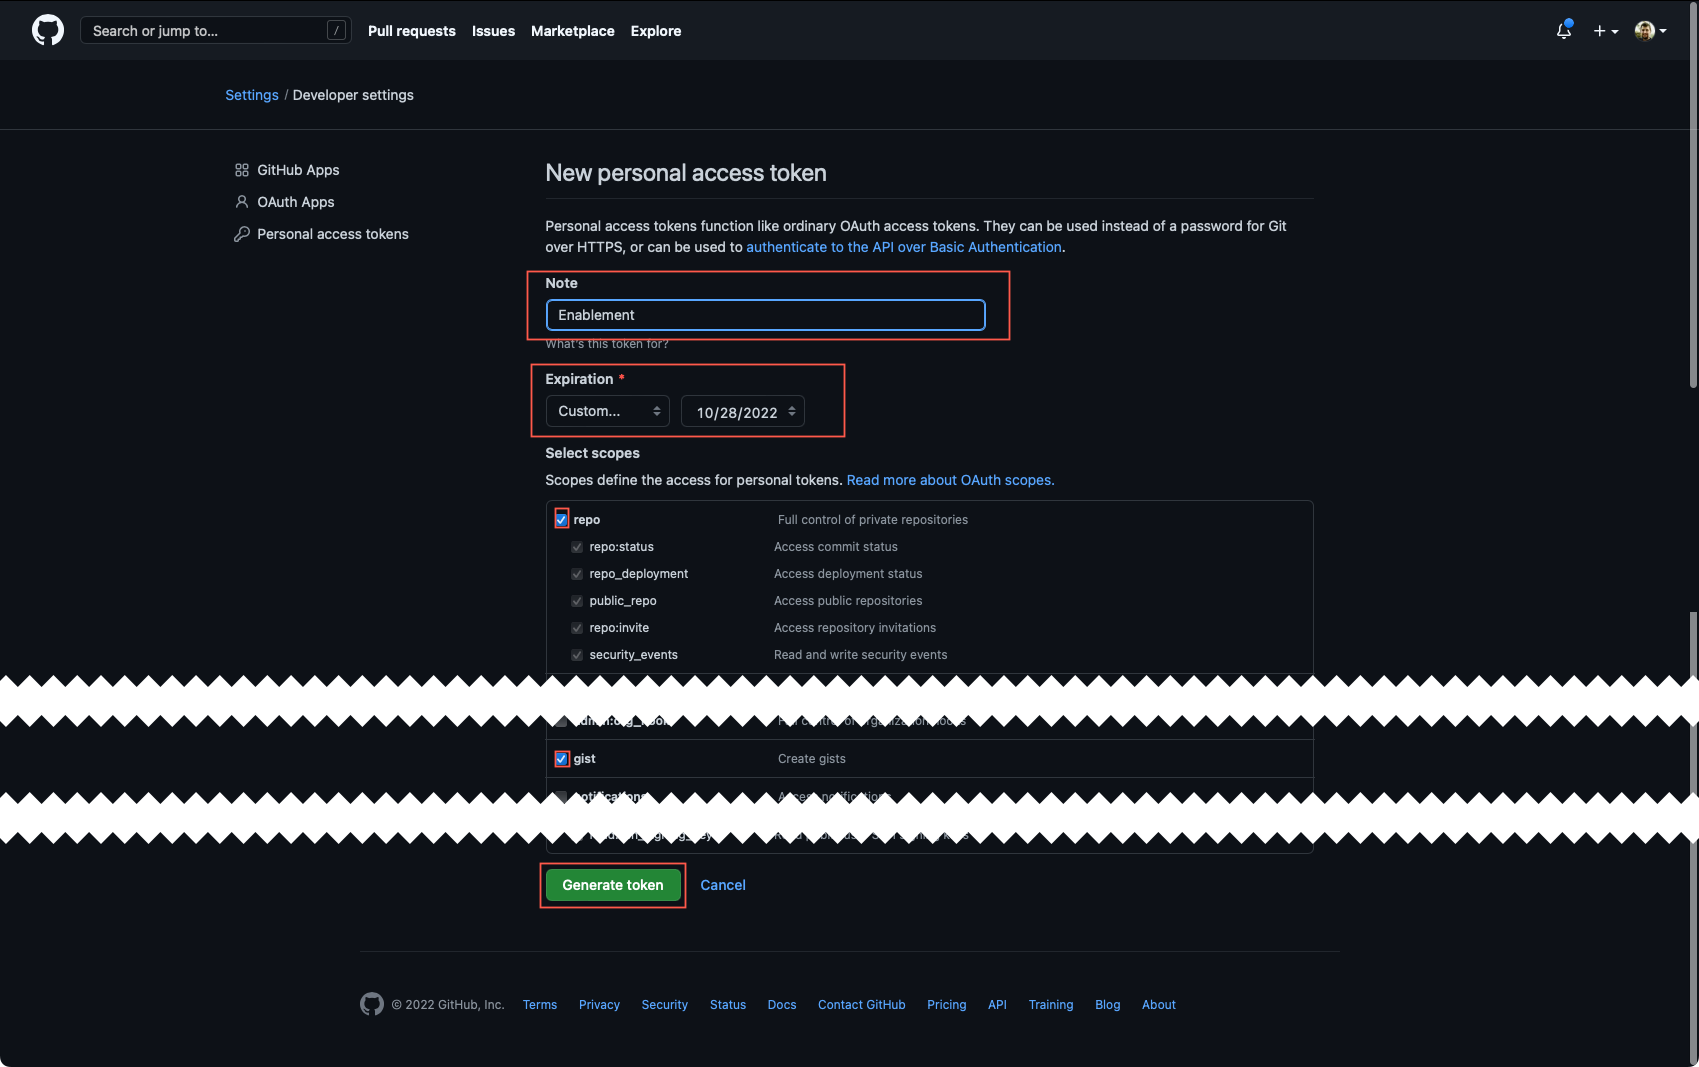Toggle the repo_deployment checkbox
1699x1067 pixels.
pyautogui.click(x=577, y=574)
